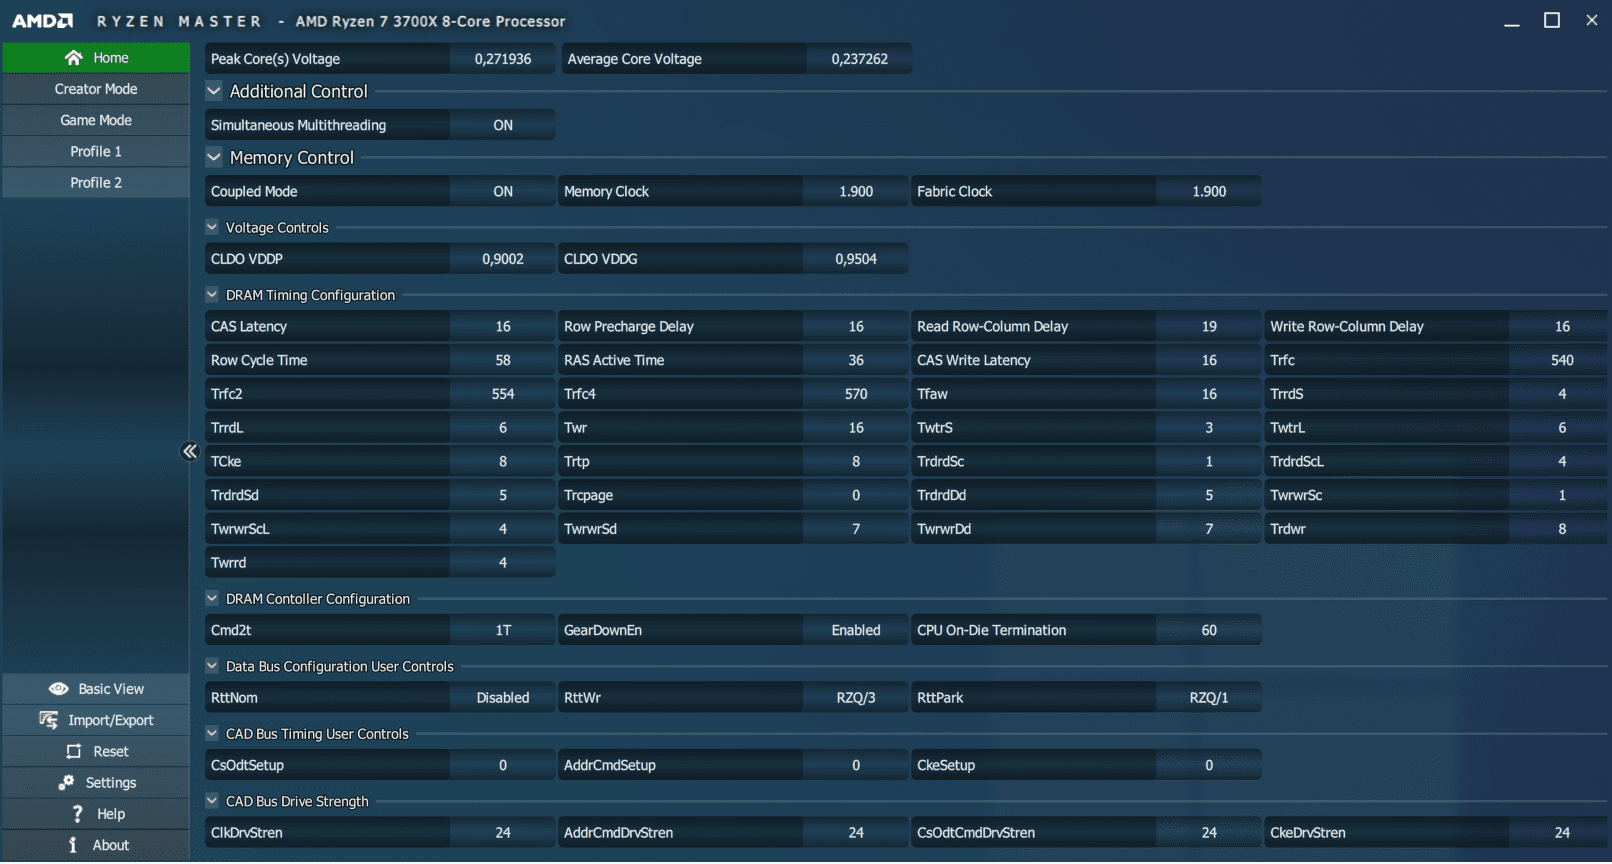1612x864 pixels.
Task: Click Twrrd value 4
Action: [x=503, y=562]
